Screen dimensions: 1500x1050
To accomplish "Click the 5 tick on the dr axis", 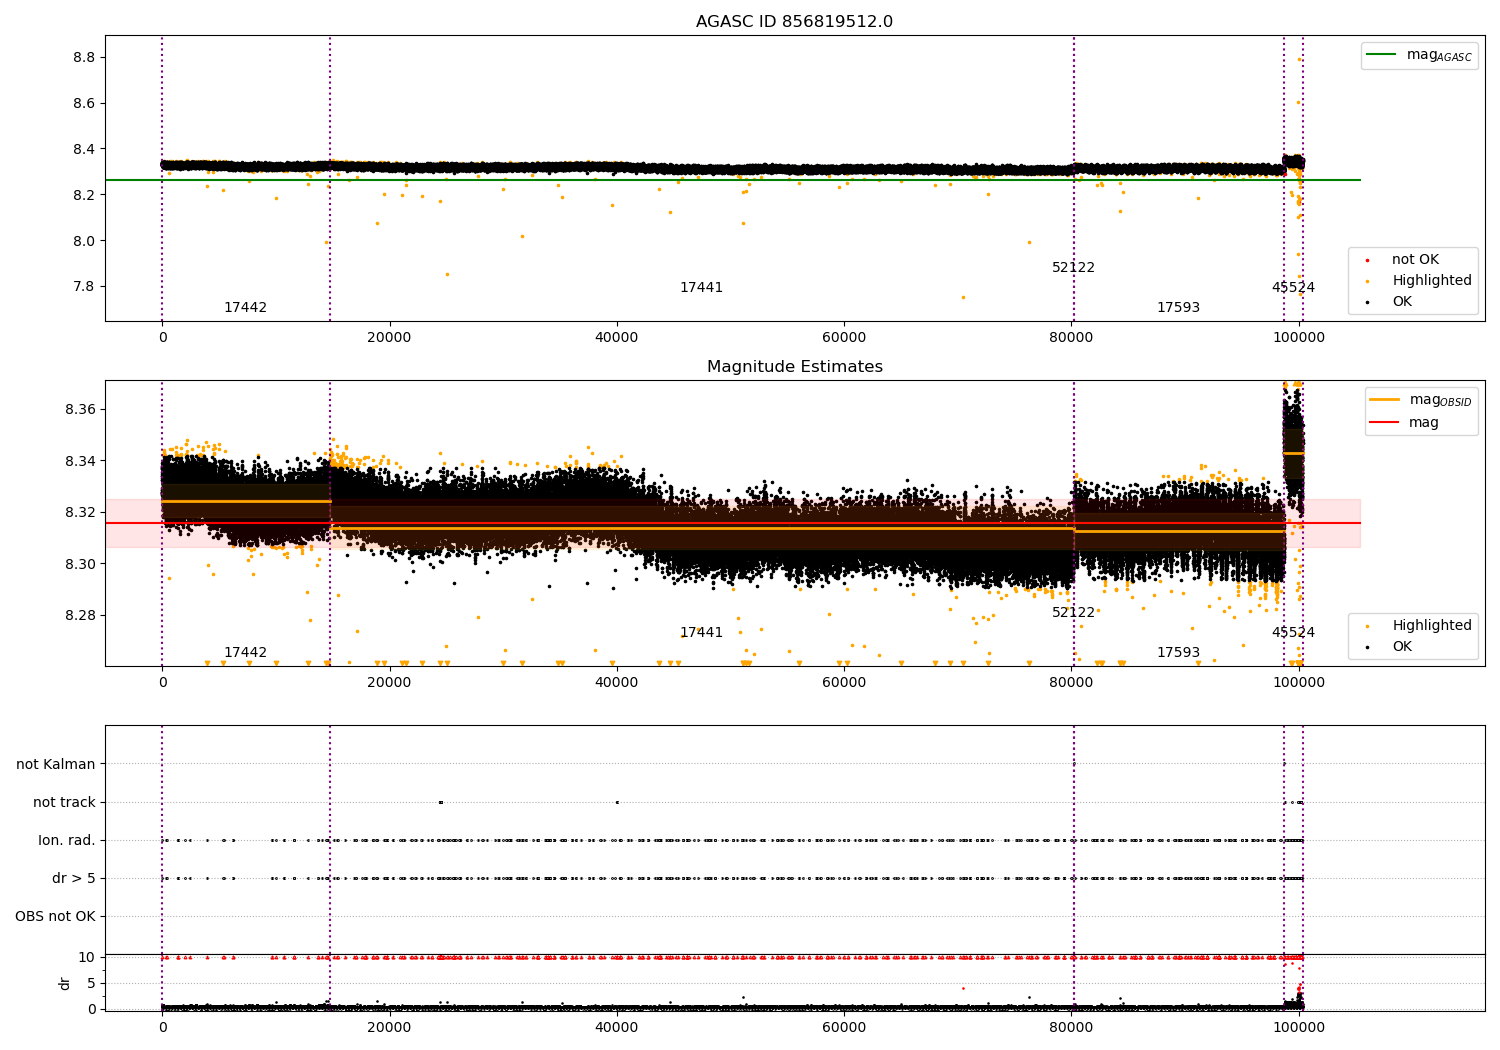I will tap(91, 984).
